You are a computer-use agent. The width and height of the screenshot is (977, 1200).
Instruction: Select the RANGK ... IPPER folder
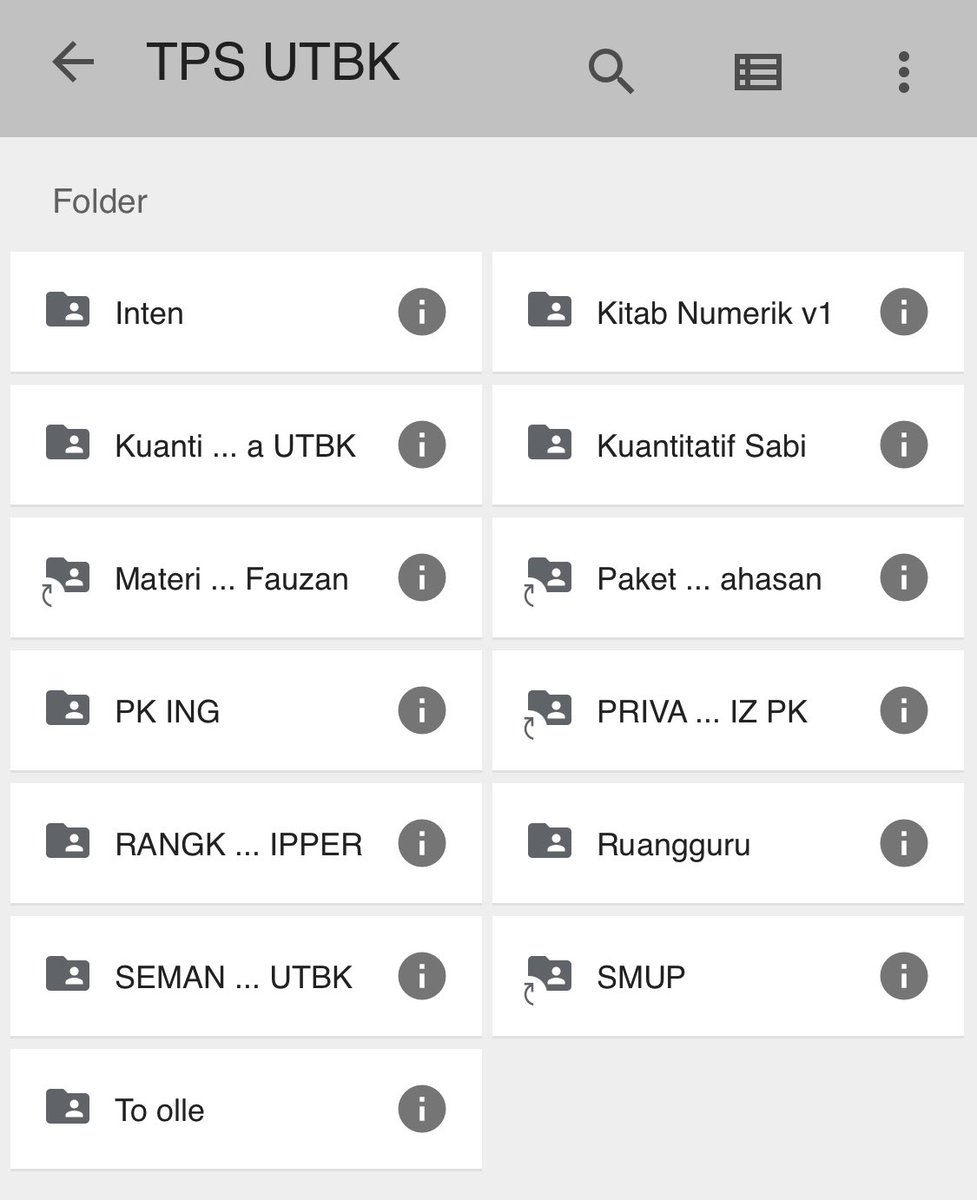coord(246,844)
